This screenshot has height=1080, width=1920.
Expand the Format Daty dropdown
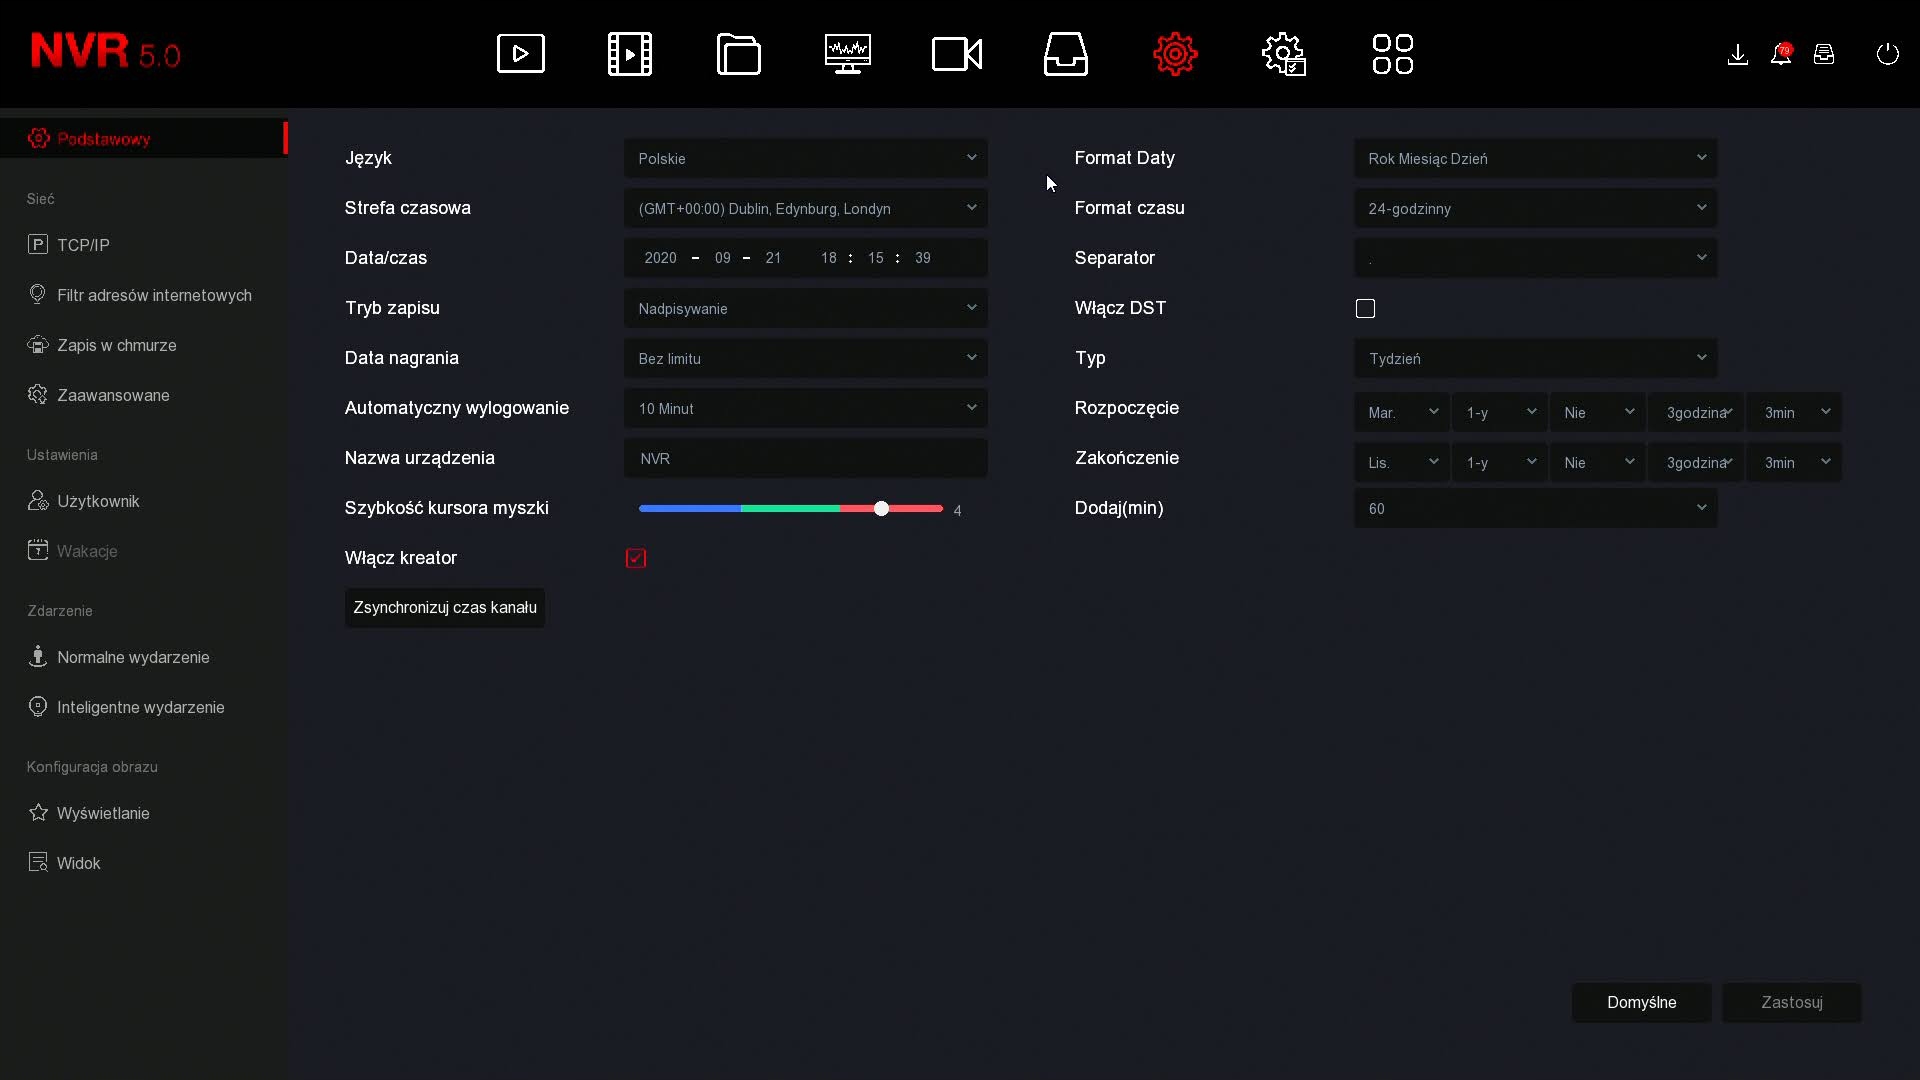pyautogui.click(x=1535, y=158)
